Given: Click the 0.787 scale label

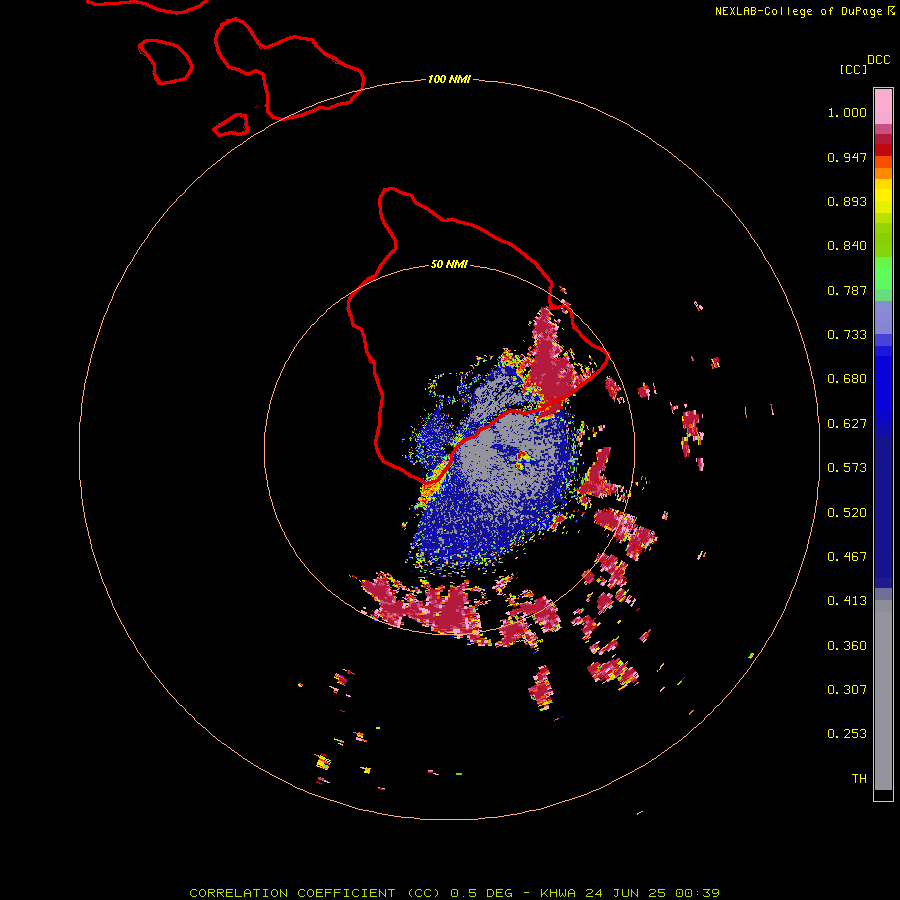Looking at the screenshot, I should [x=847, y=290].
